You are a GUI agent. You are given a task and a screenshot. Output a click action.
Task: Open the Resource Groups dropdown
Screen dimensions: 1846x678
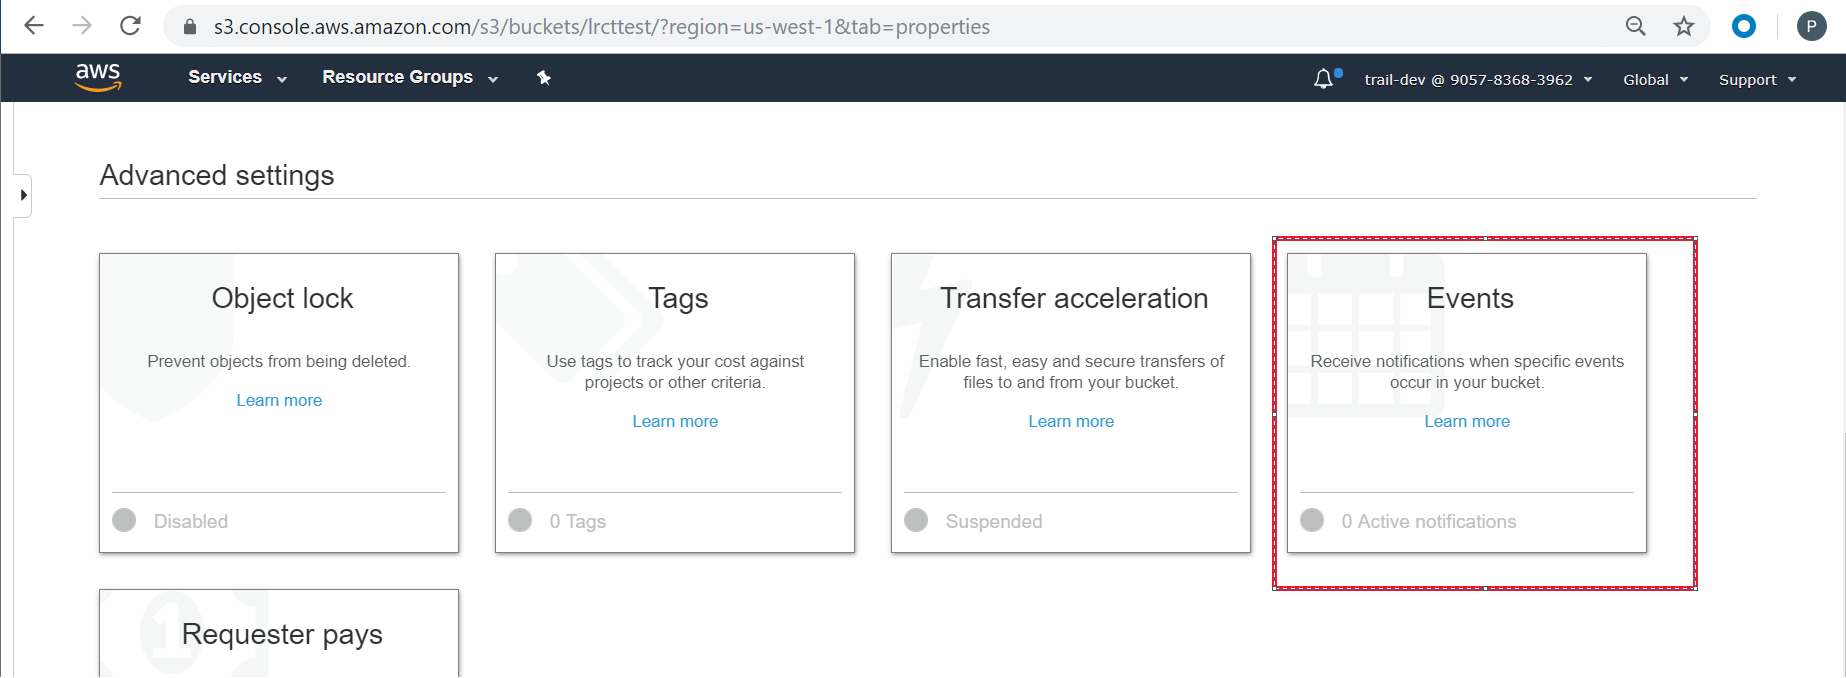(409, 78)
